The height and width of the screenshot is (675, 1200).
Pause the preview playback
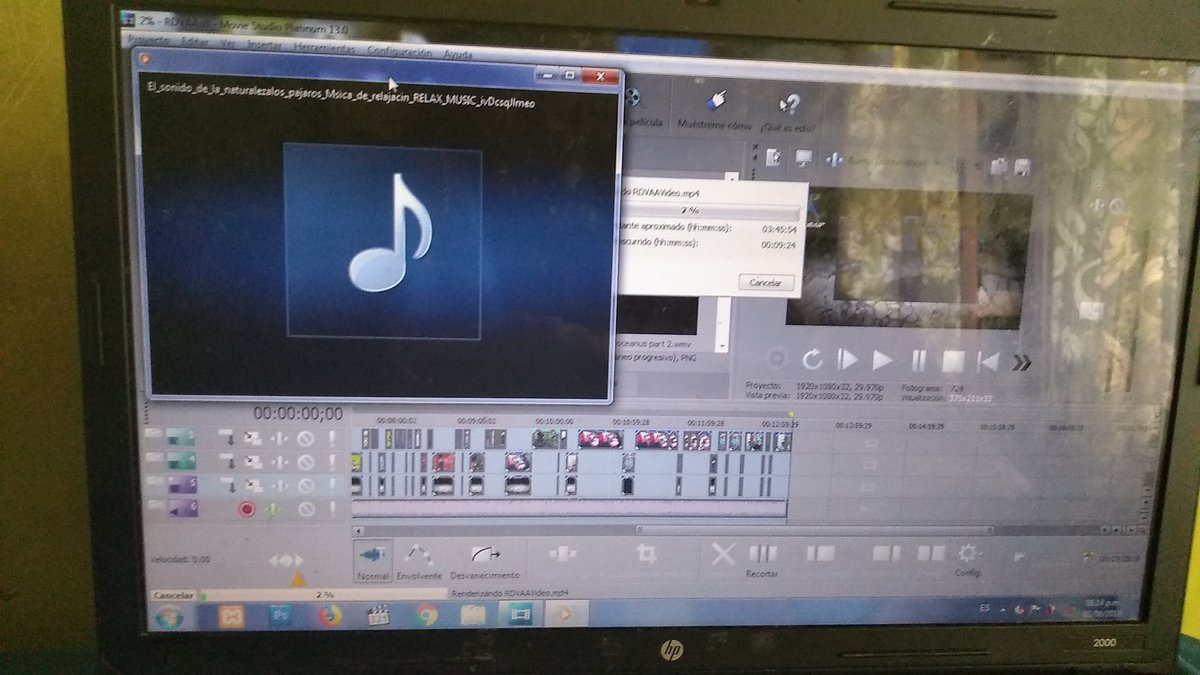[x=918, y=360]
